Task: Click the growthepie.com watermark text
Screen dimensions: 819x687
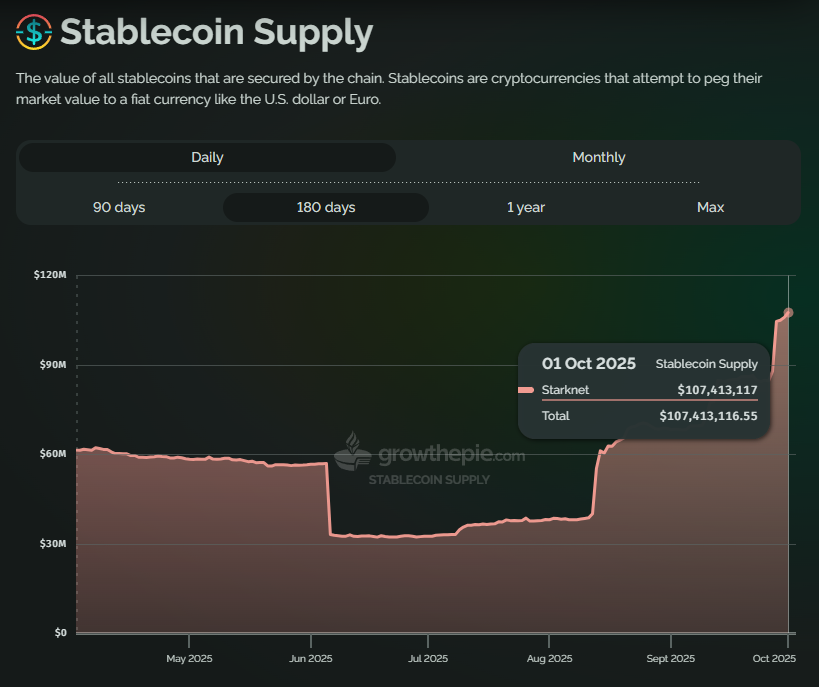Action: [451, 457]
